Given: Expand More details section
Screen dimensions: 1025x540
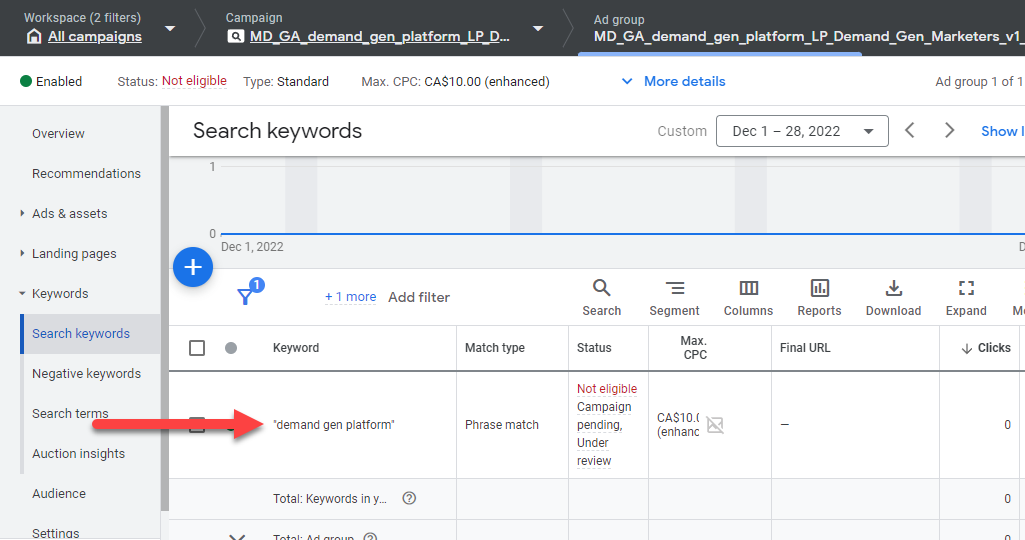Looking at the screenshot, I should (673, 81).
